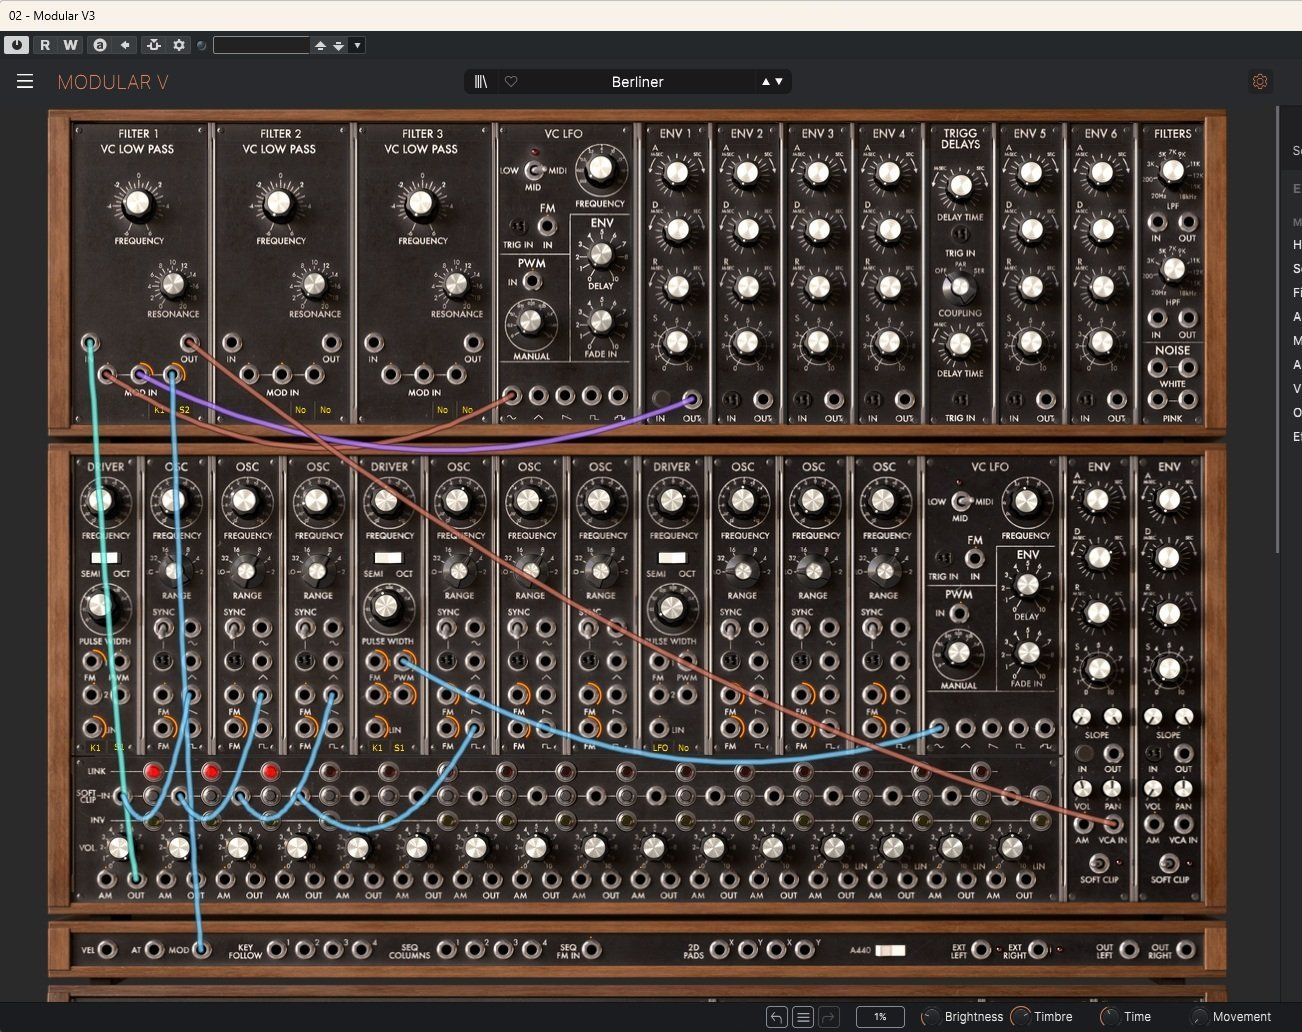Toggle first red mixer LINK button

[152, 771]
